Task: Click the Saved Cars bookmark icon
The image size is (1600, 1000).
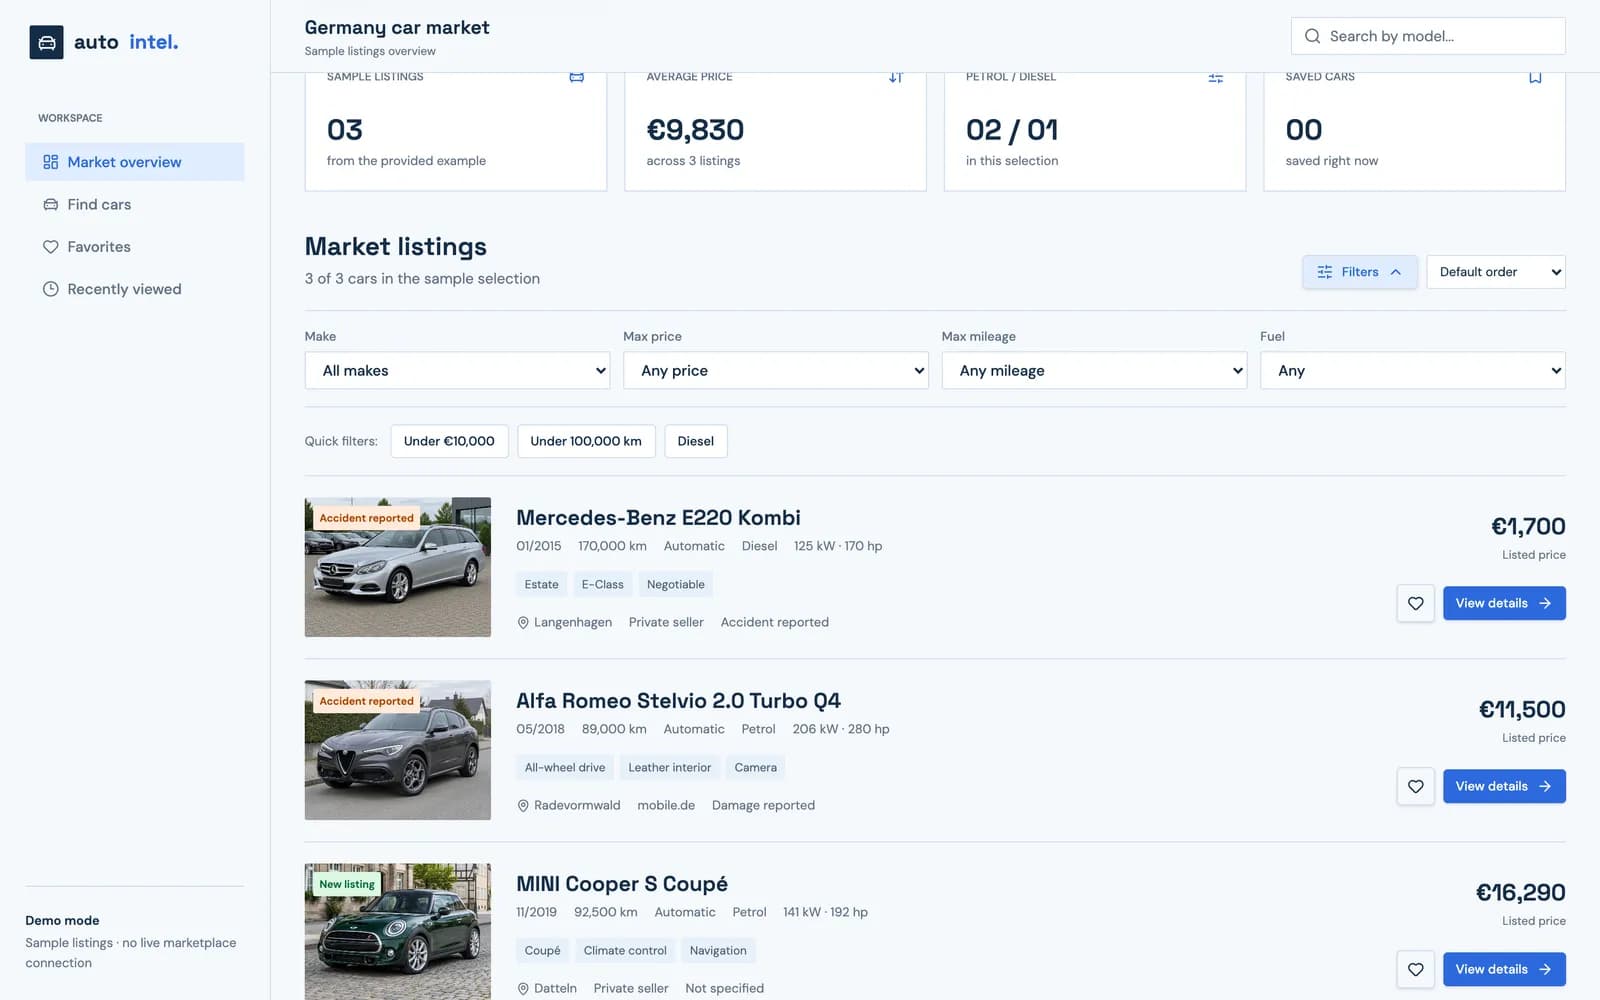Action: [1535, 77]
